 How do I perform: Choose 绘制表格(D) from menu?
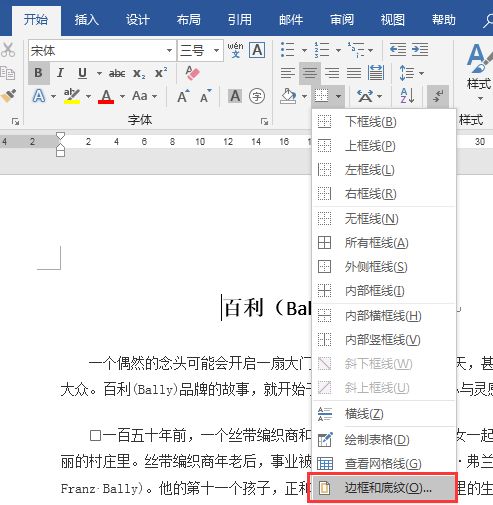click(384, 440)
